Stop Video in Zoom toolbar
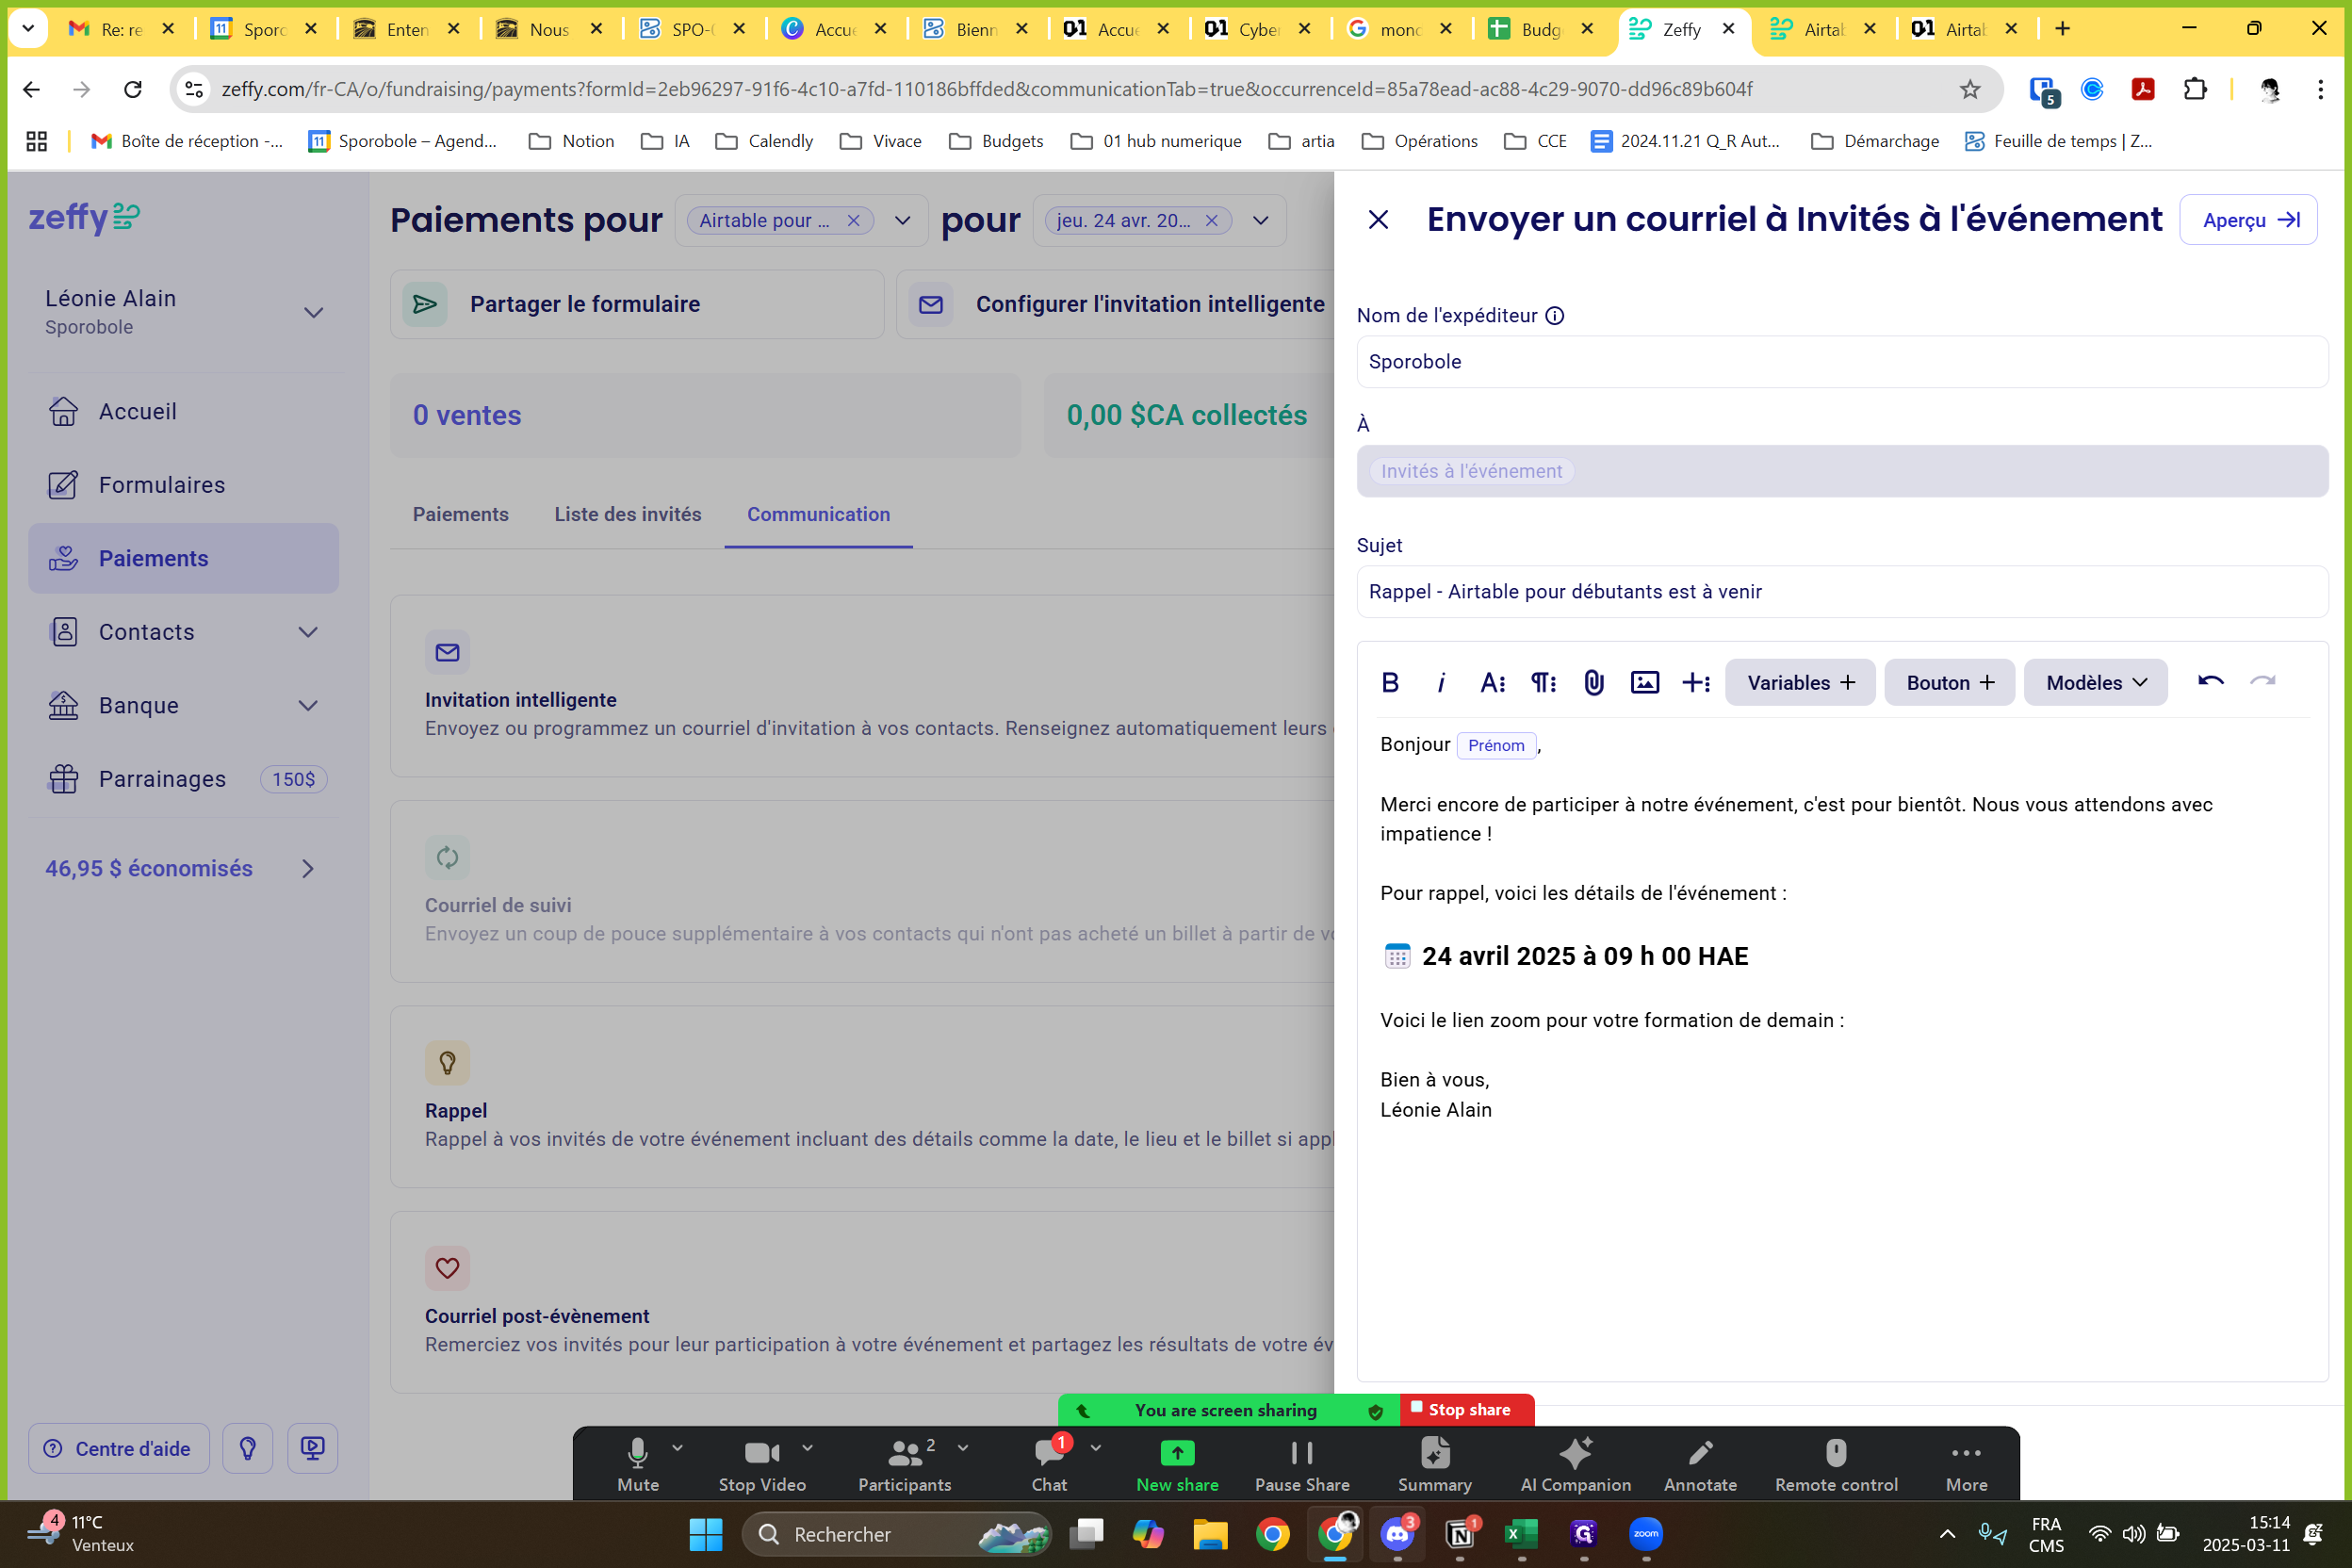 [x=762, y=1464]
